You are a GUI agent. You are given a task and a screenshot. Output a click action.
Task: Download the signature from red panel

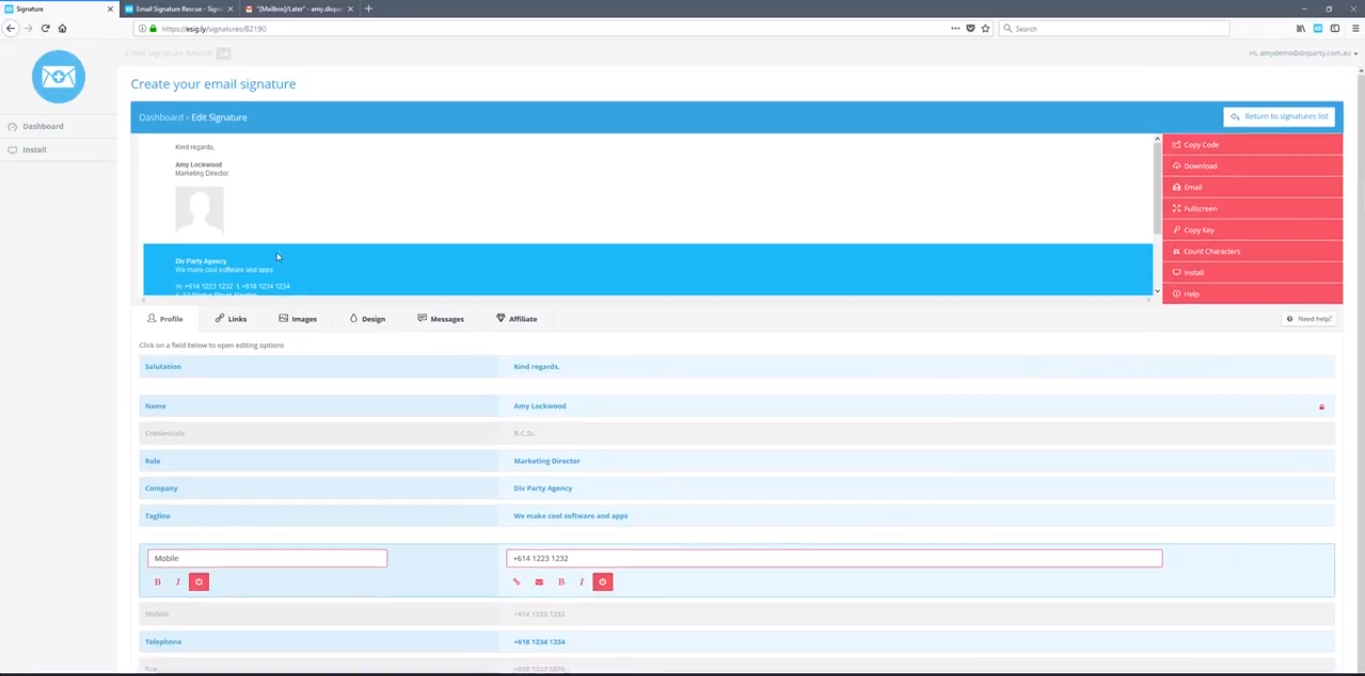[x=1252, y=166]
